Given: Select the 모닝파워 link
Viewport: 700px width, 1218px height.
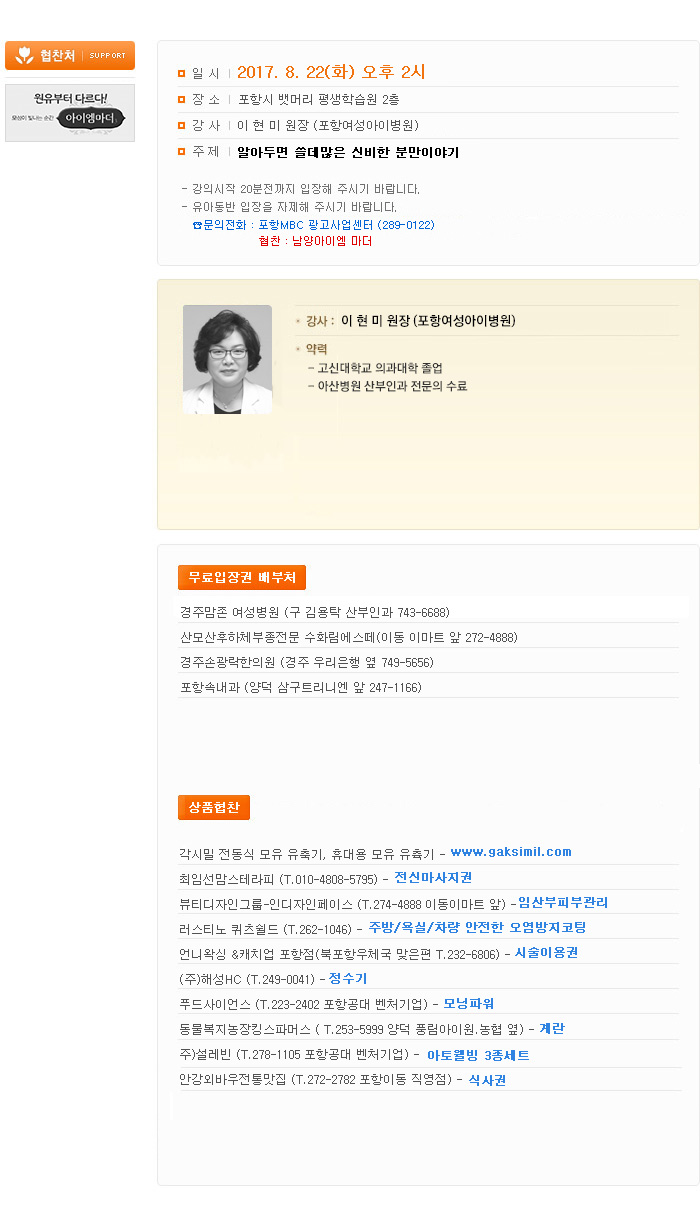Looking at the screenshot, I should point(469,1003).
